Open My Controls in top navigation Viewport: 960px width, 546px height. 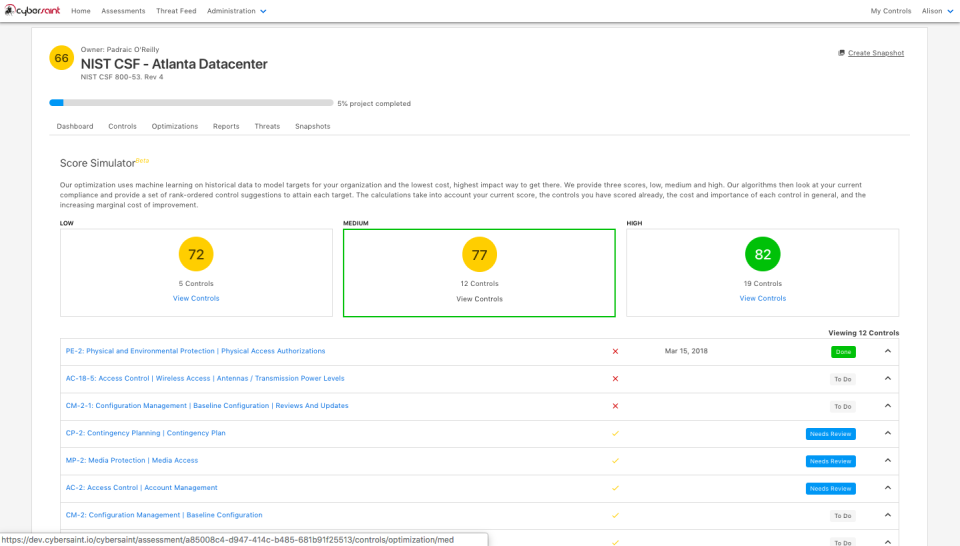point(891,11)
